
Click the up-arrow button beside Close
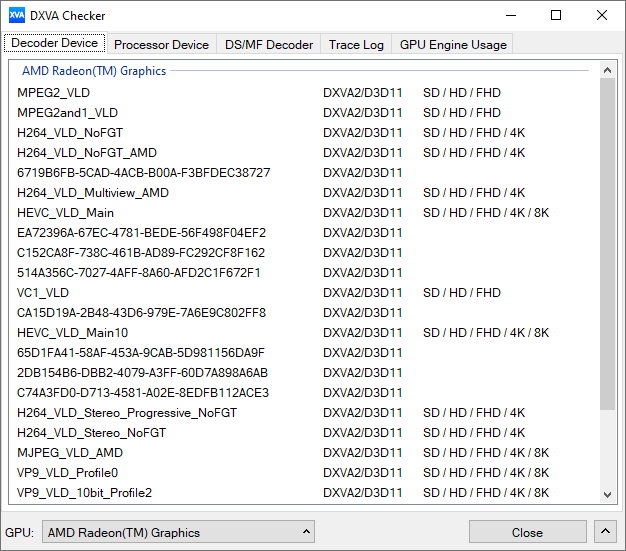pos(605,532)
